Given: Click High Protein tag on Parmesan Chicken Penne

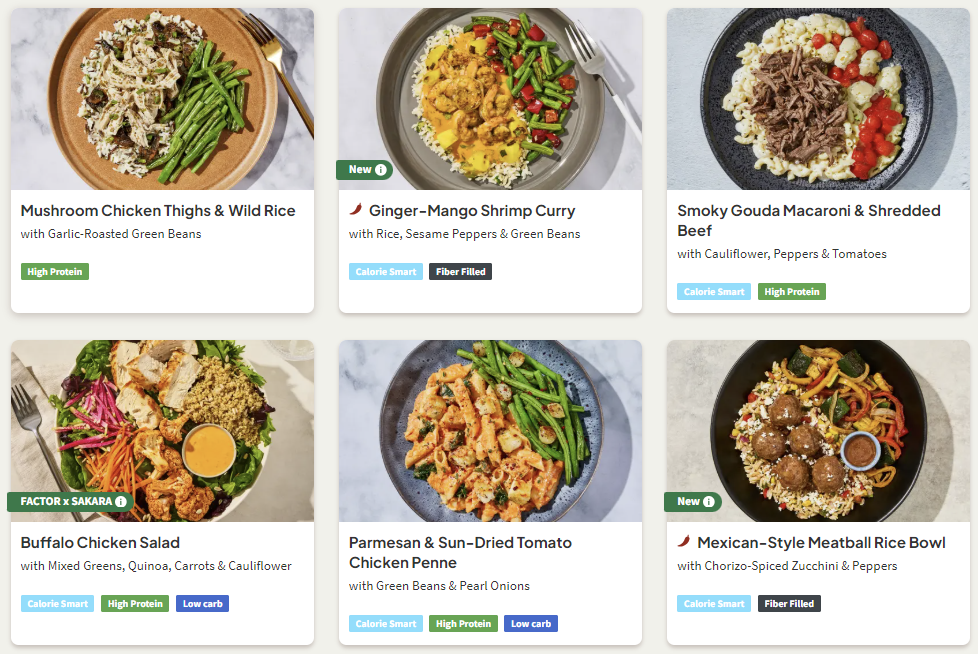Looking at the screenshot, I should pyautogui.click(x=462, y=624).
